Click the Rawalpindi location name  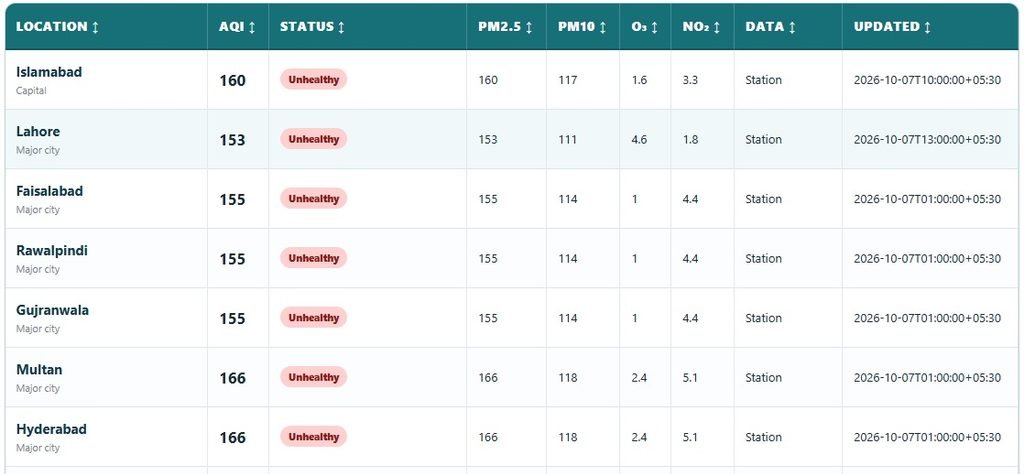(52, 250)
